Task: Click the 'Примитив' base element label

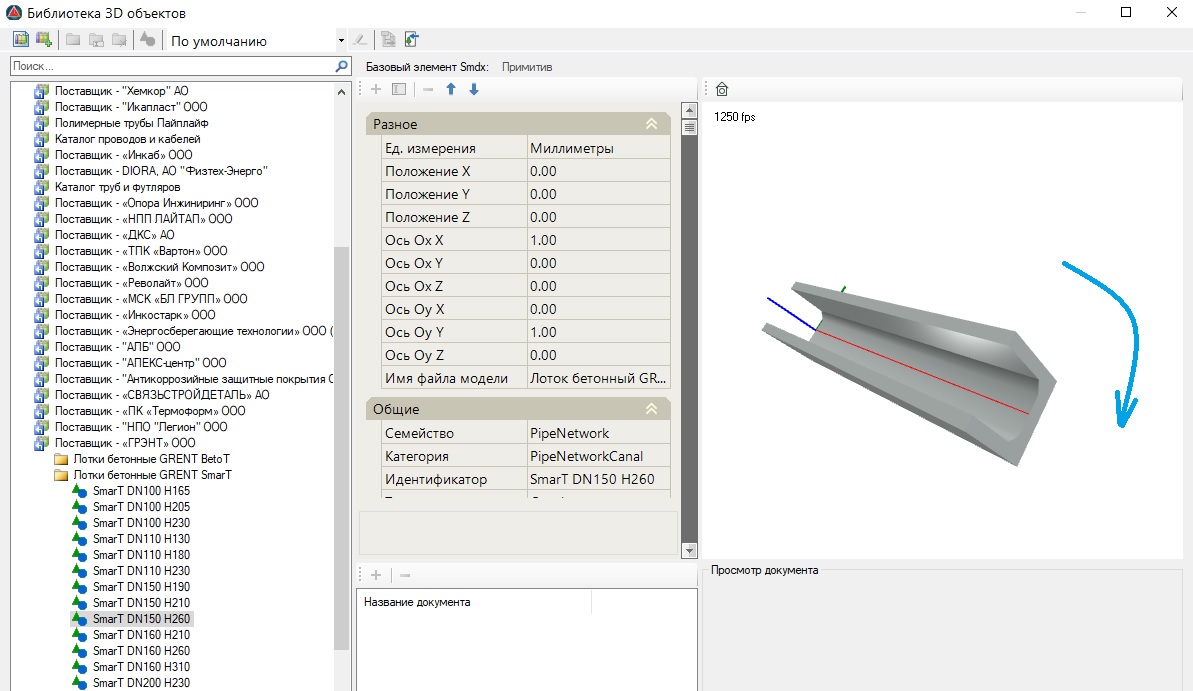Action: (527, 67)
